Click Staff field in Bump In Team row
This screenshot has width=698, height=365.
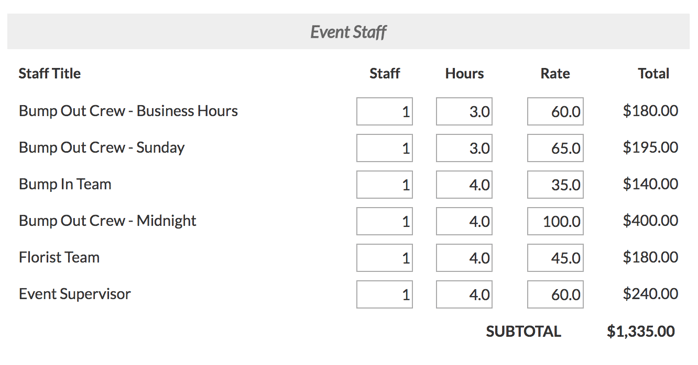pyautogui.click(x=385, y=184)
